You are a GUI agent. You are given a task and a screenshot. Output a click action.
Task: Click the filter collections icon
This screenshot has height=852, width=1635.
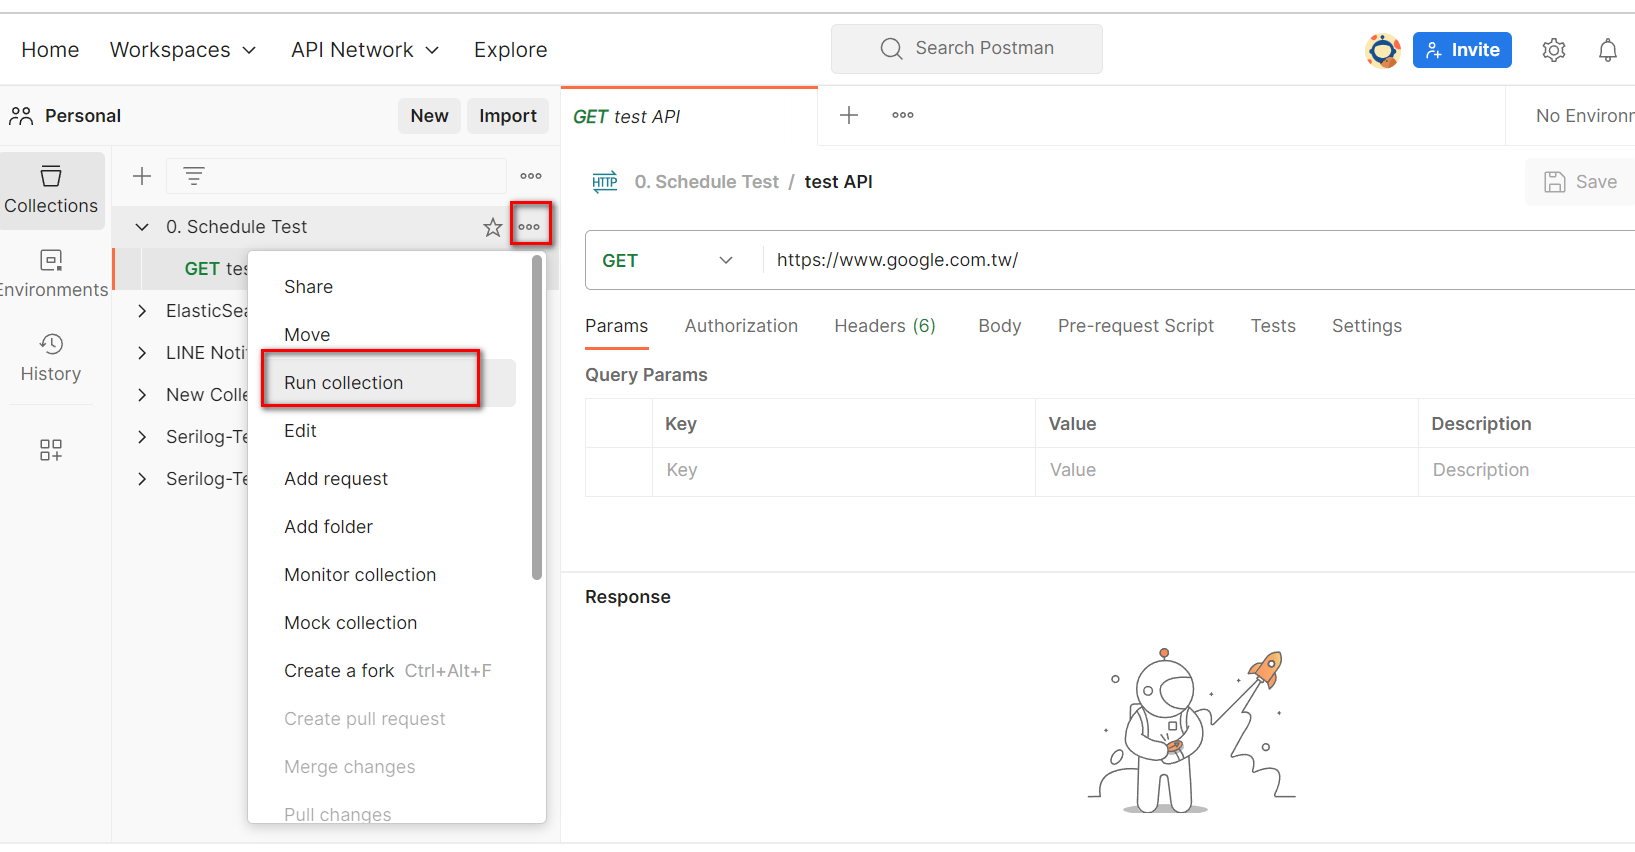pos(194,176)
